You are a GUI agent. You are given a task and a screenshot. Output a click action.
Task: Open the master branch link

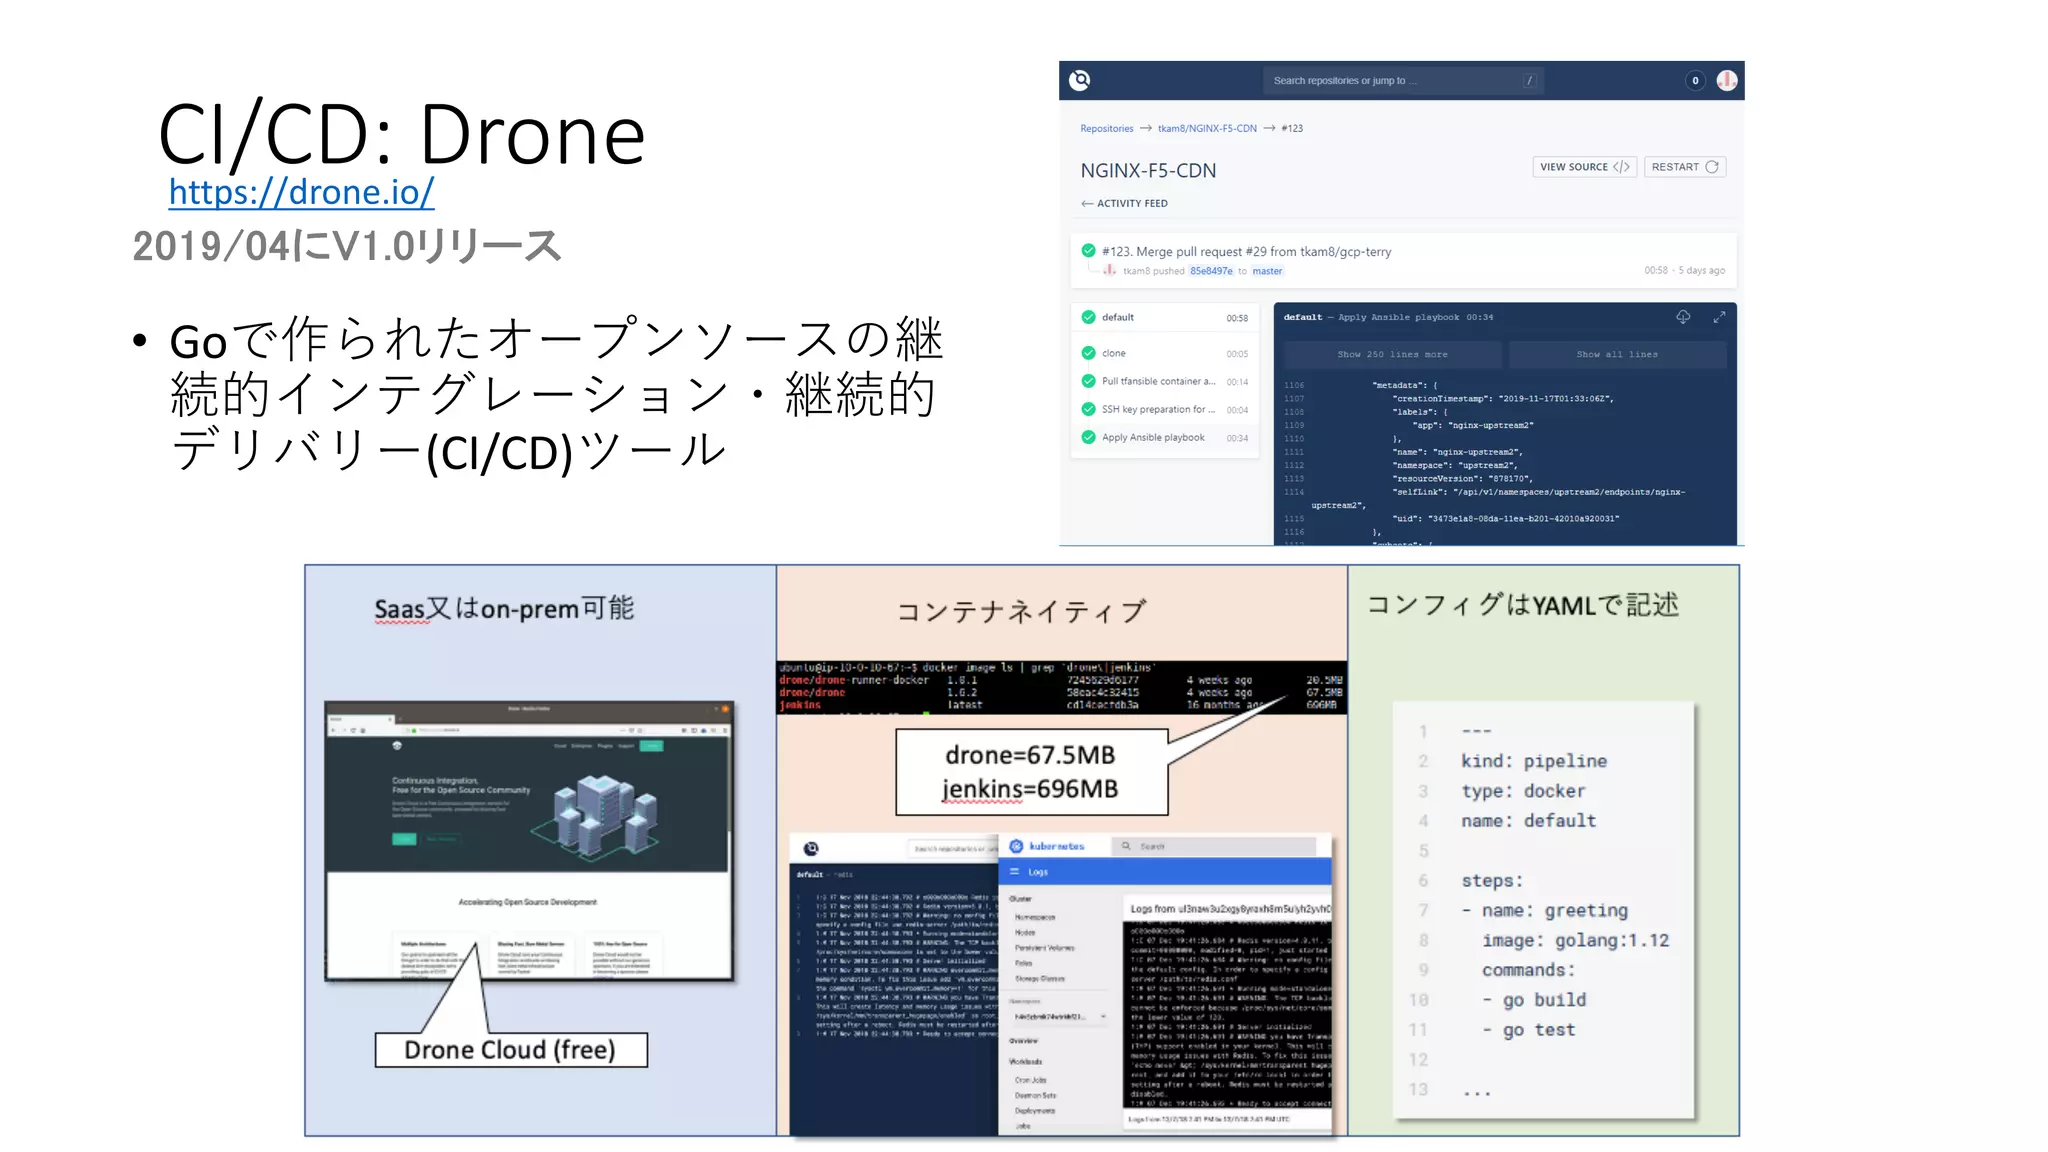point(1267,271)
